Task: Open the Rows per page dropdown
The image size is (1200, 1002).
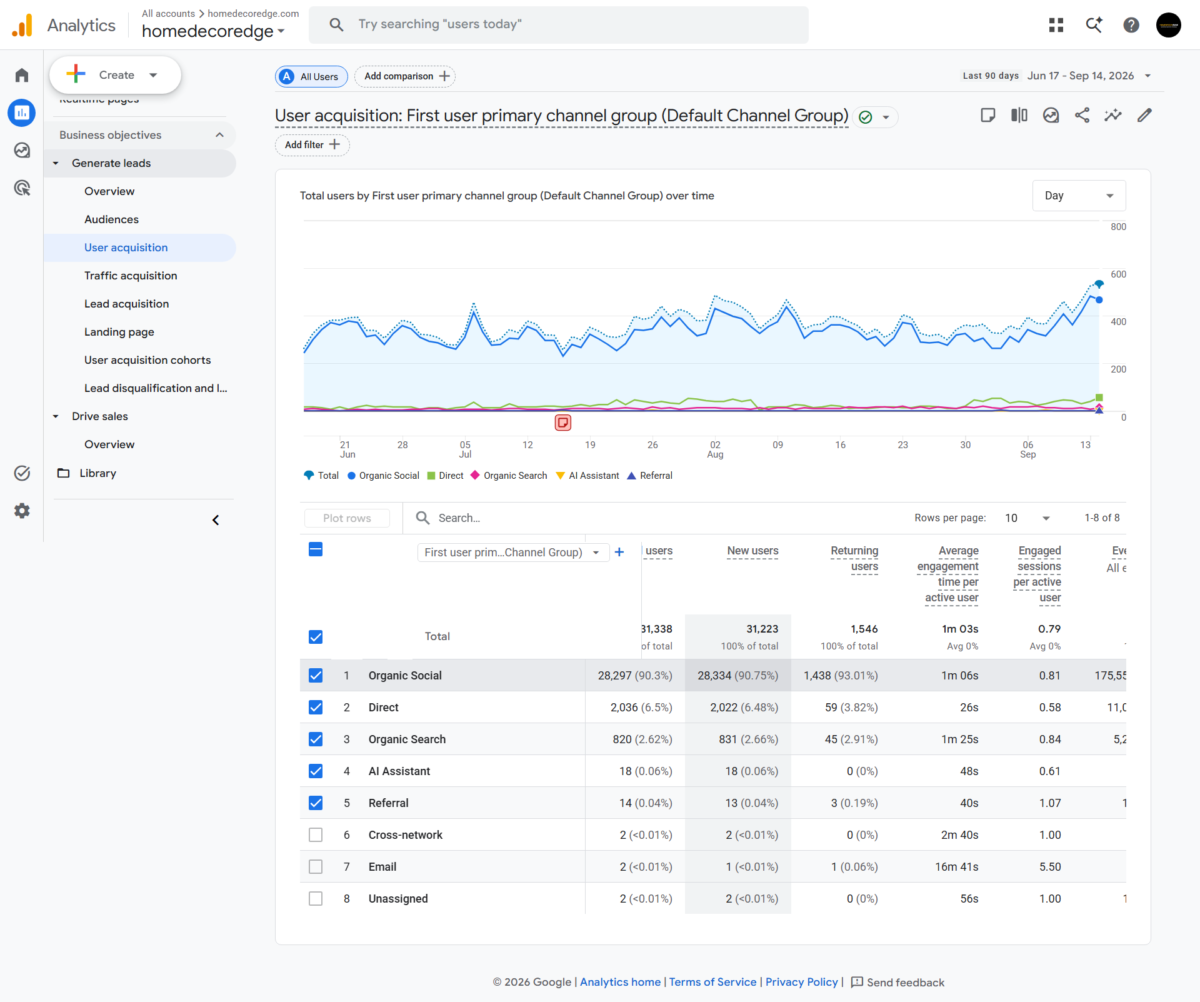Action: tap(1029, 518)
